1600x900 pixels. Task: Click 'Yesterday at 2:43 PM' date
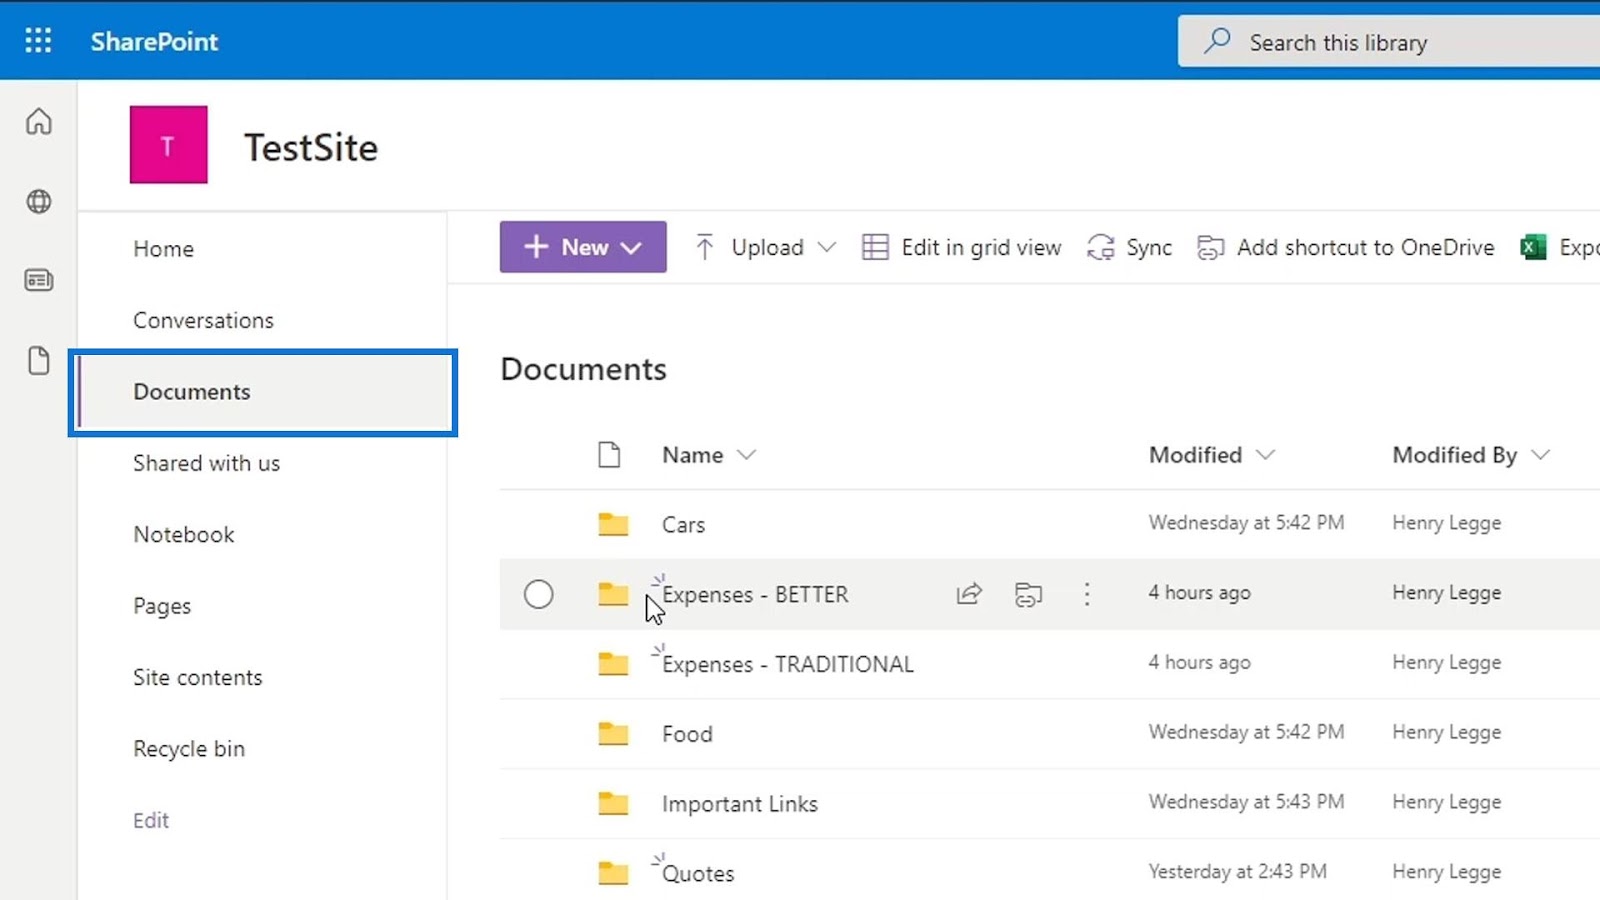click(1237, 871)
